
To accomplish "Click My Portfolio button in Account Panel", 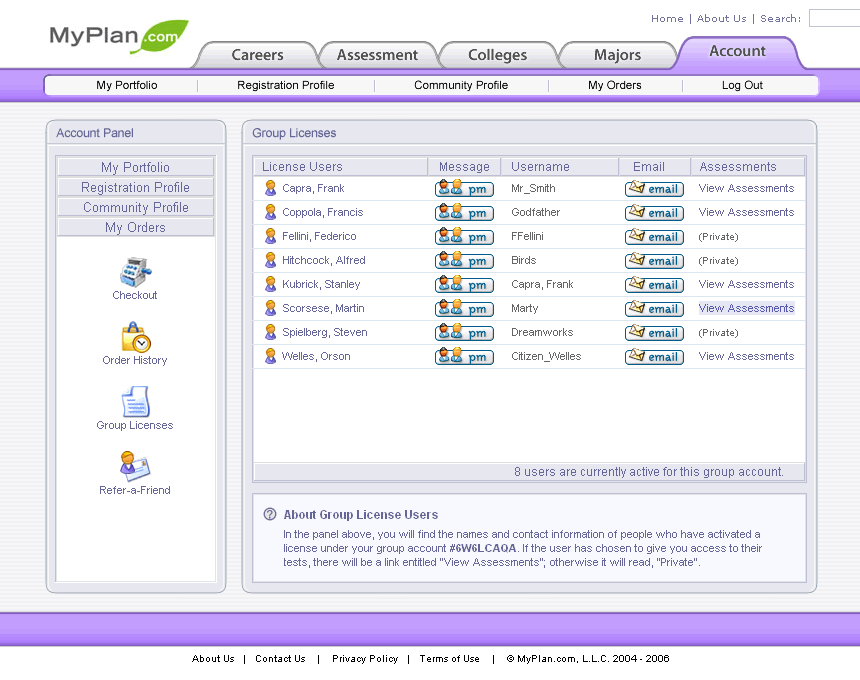I will pos(135,167).
